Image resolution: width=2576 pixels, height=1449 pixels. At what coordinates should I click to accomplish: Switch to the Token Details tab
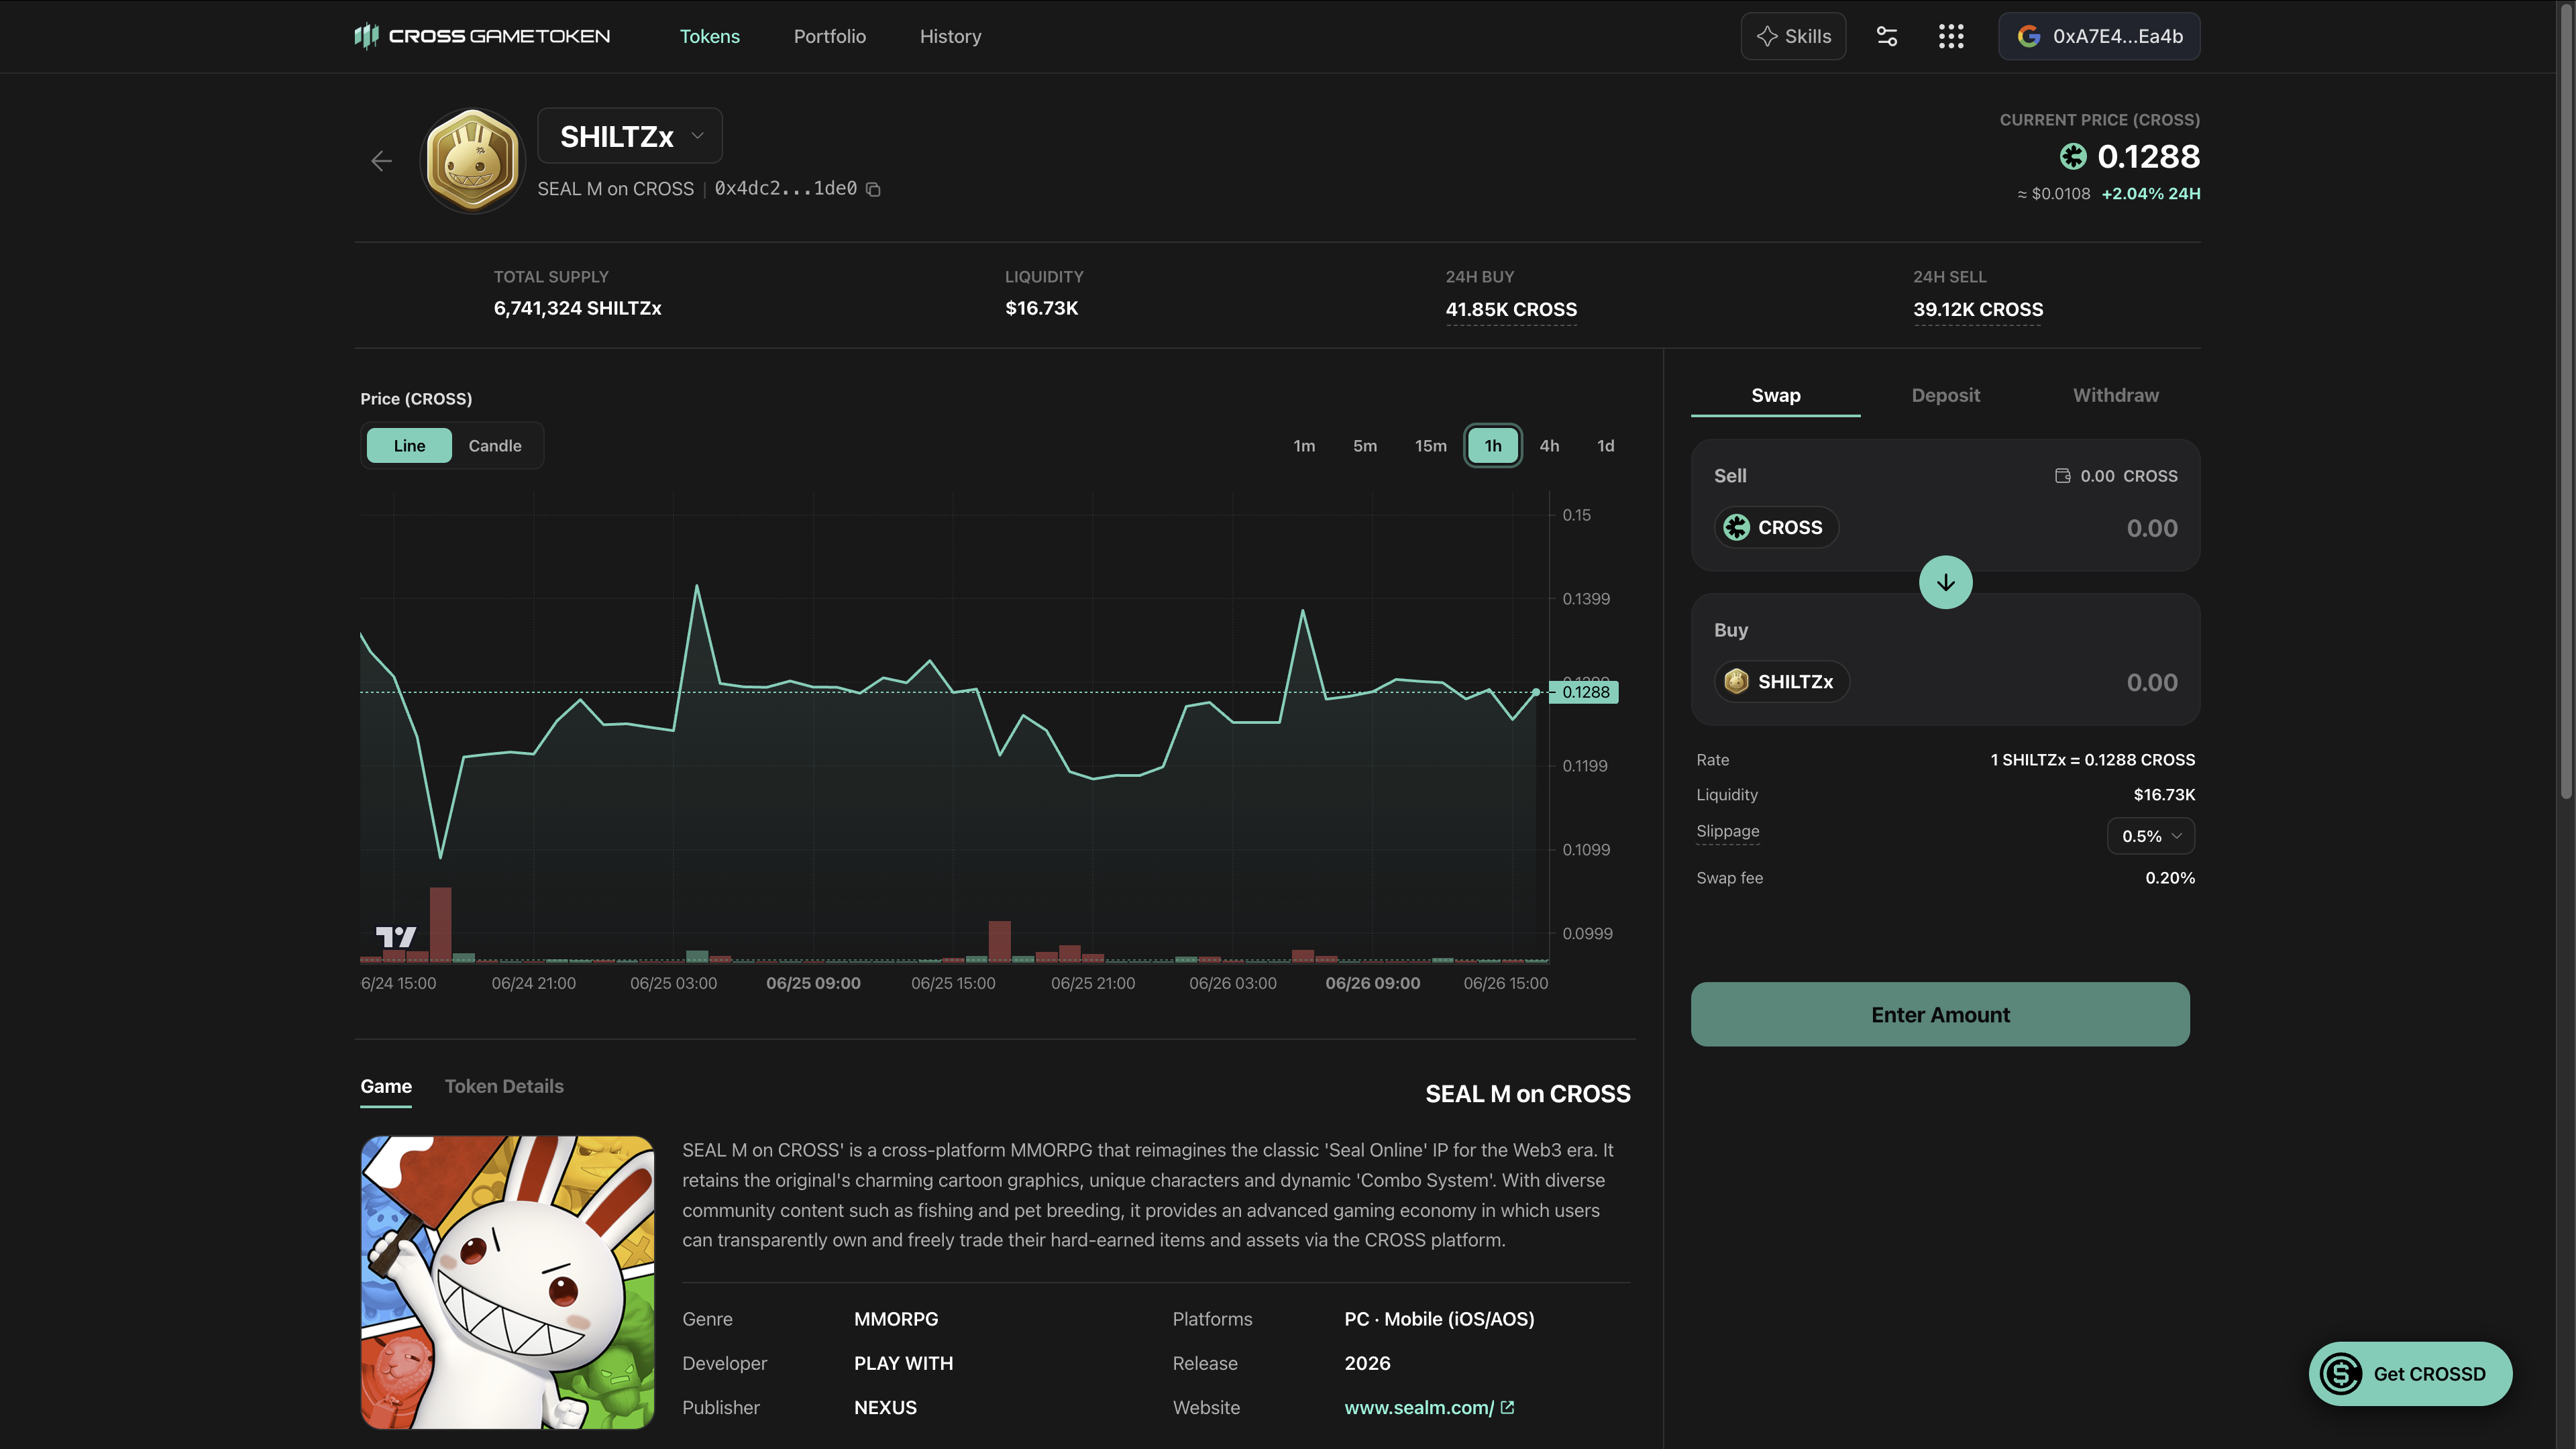click(x=504, y=1086)
